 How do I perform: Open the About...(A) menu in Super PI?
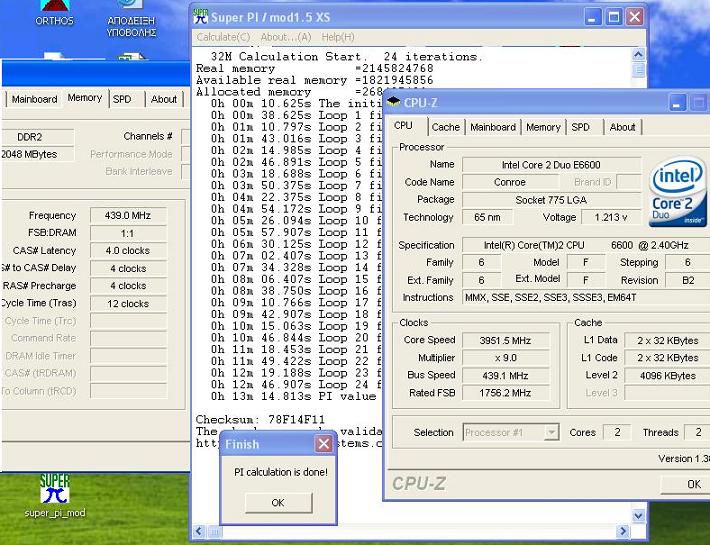[286, 37]
